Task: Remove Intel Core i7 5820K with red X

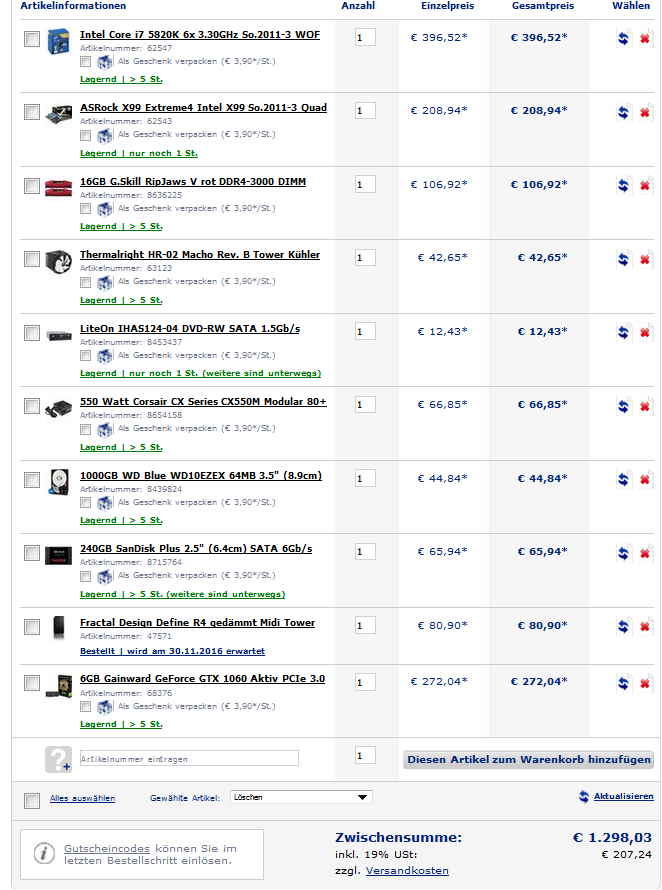Action: [645, 39]
